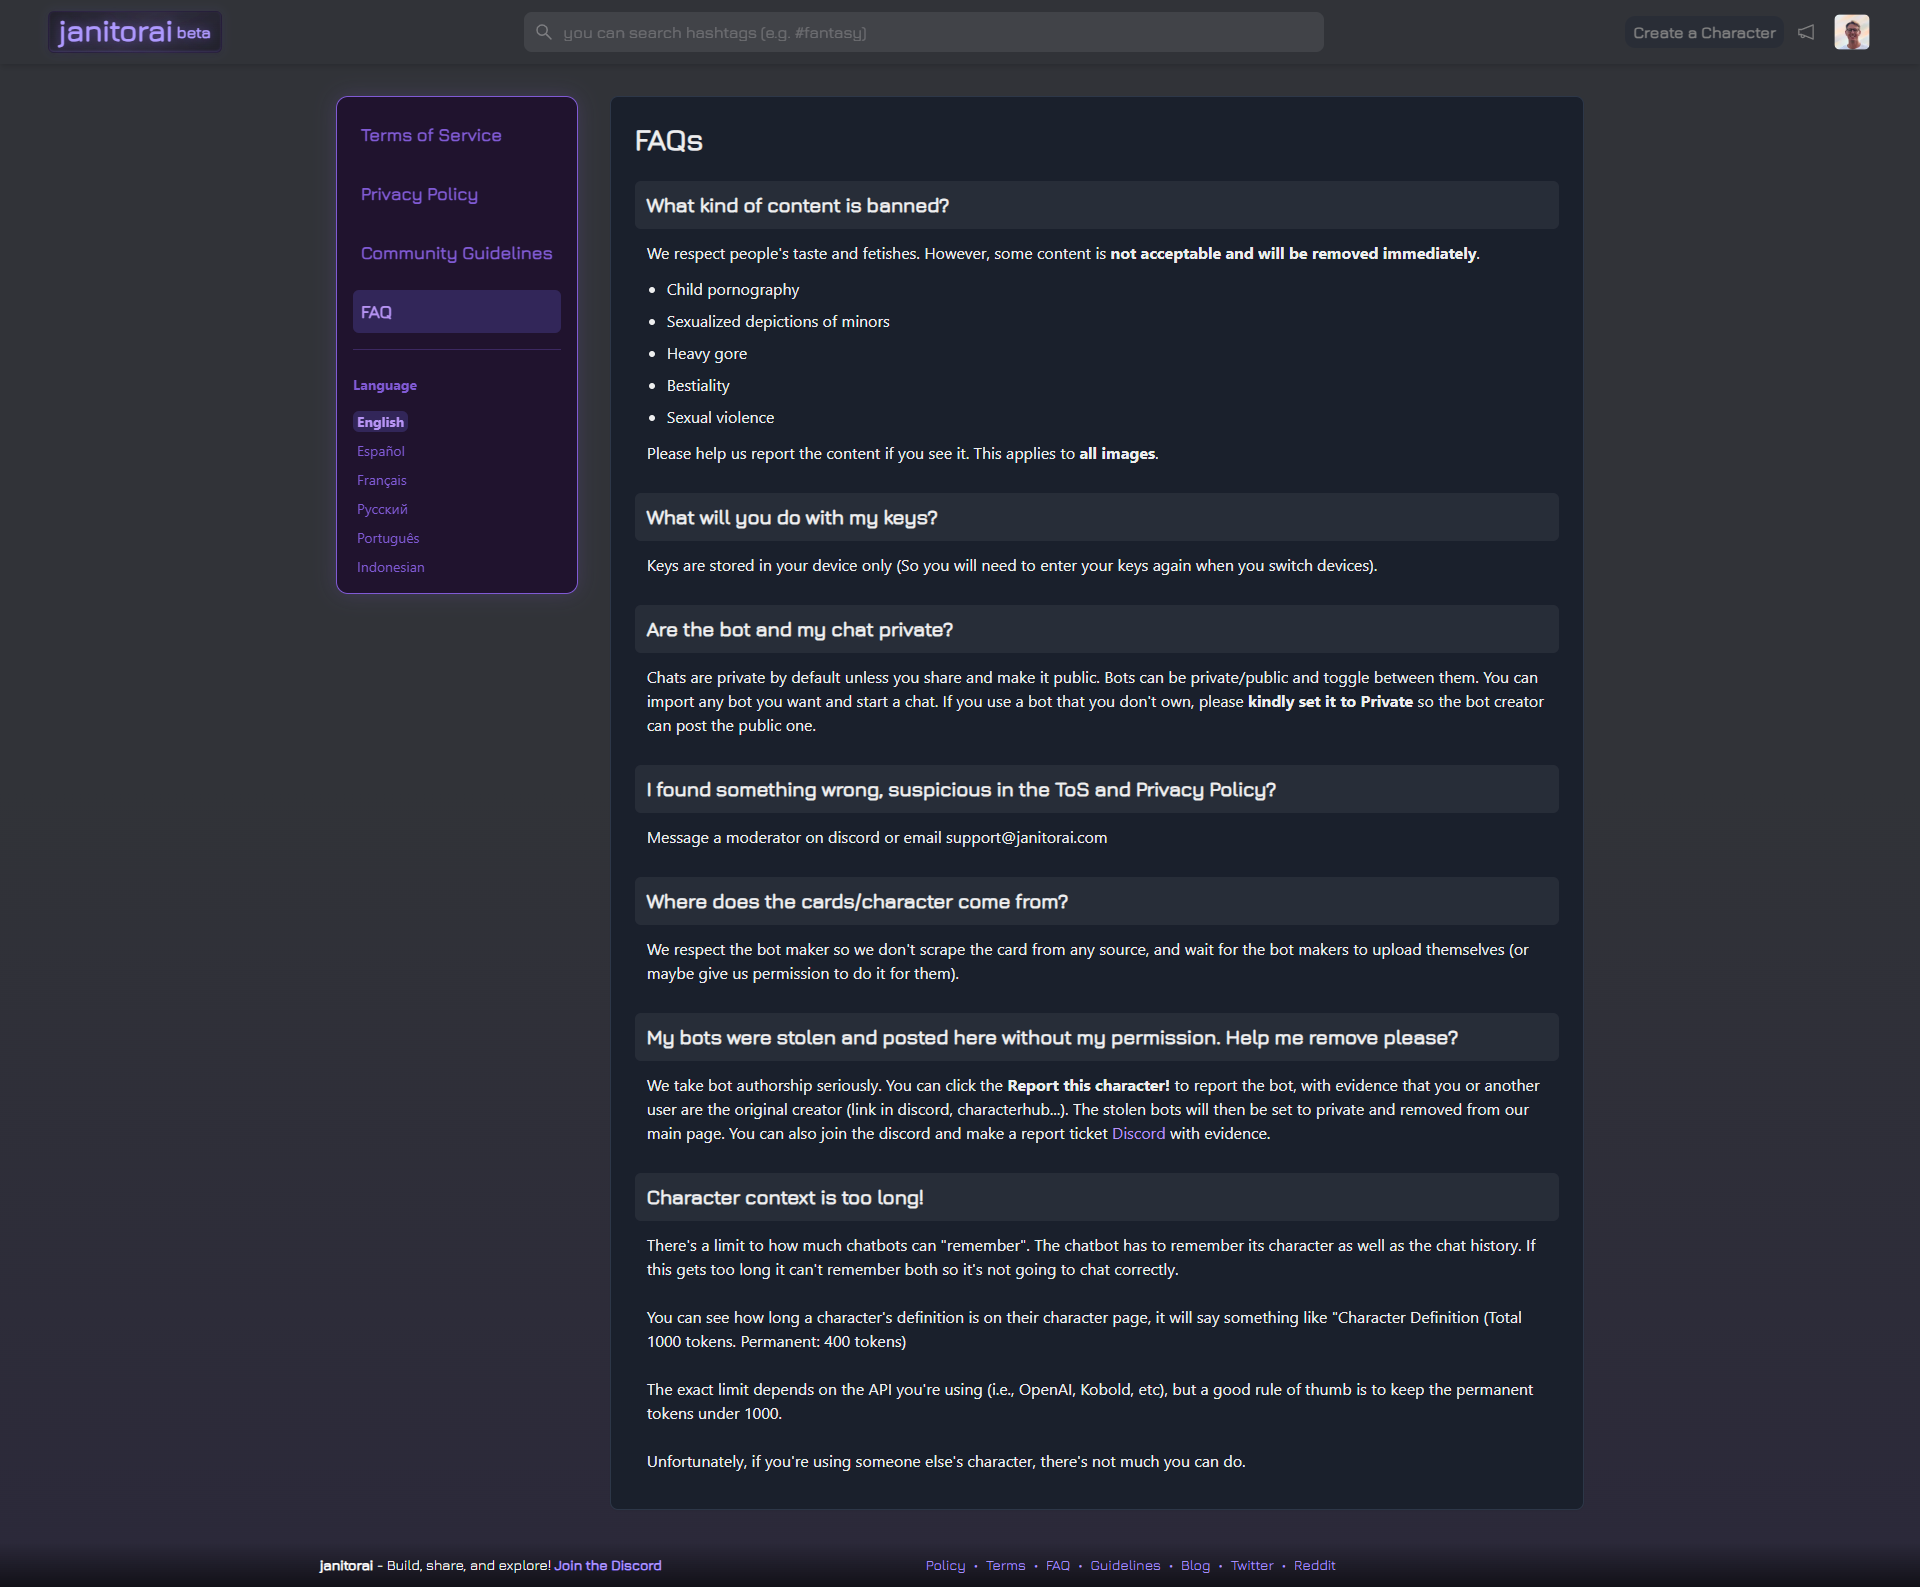Switch language to Français
Viewport: 1920px width, 1587px height.
coord(382,480)
